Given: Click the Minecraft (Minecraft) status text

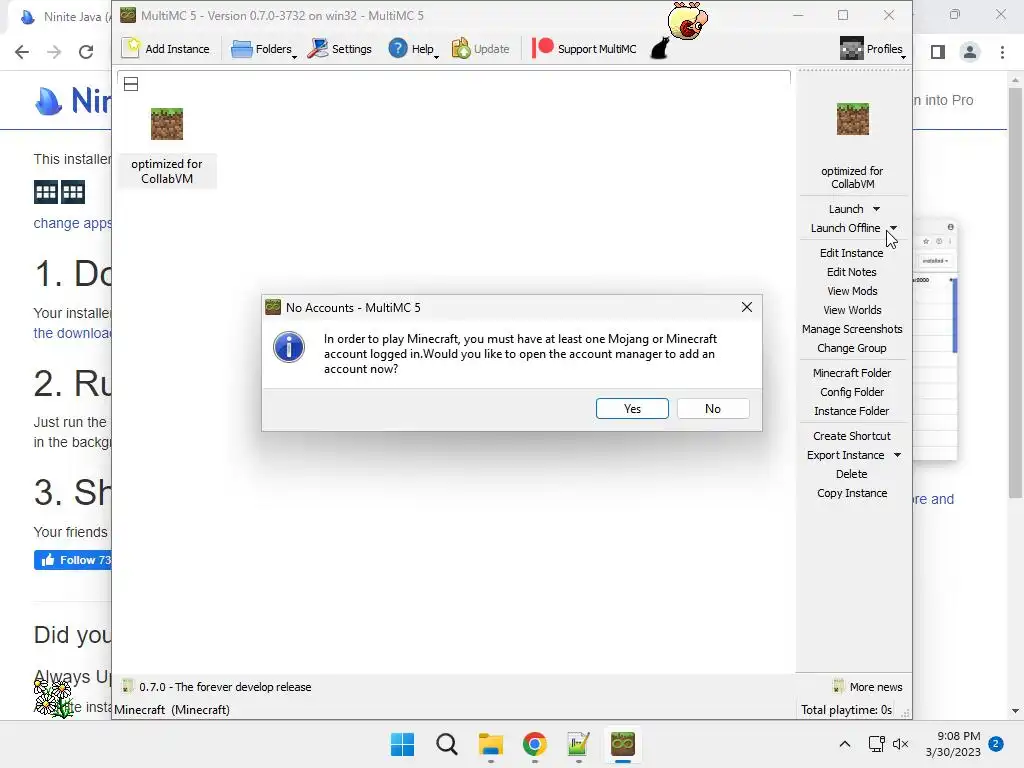Looking at the screenshot, I should (172, 709).
